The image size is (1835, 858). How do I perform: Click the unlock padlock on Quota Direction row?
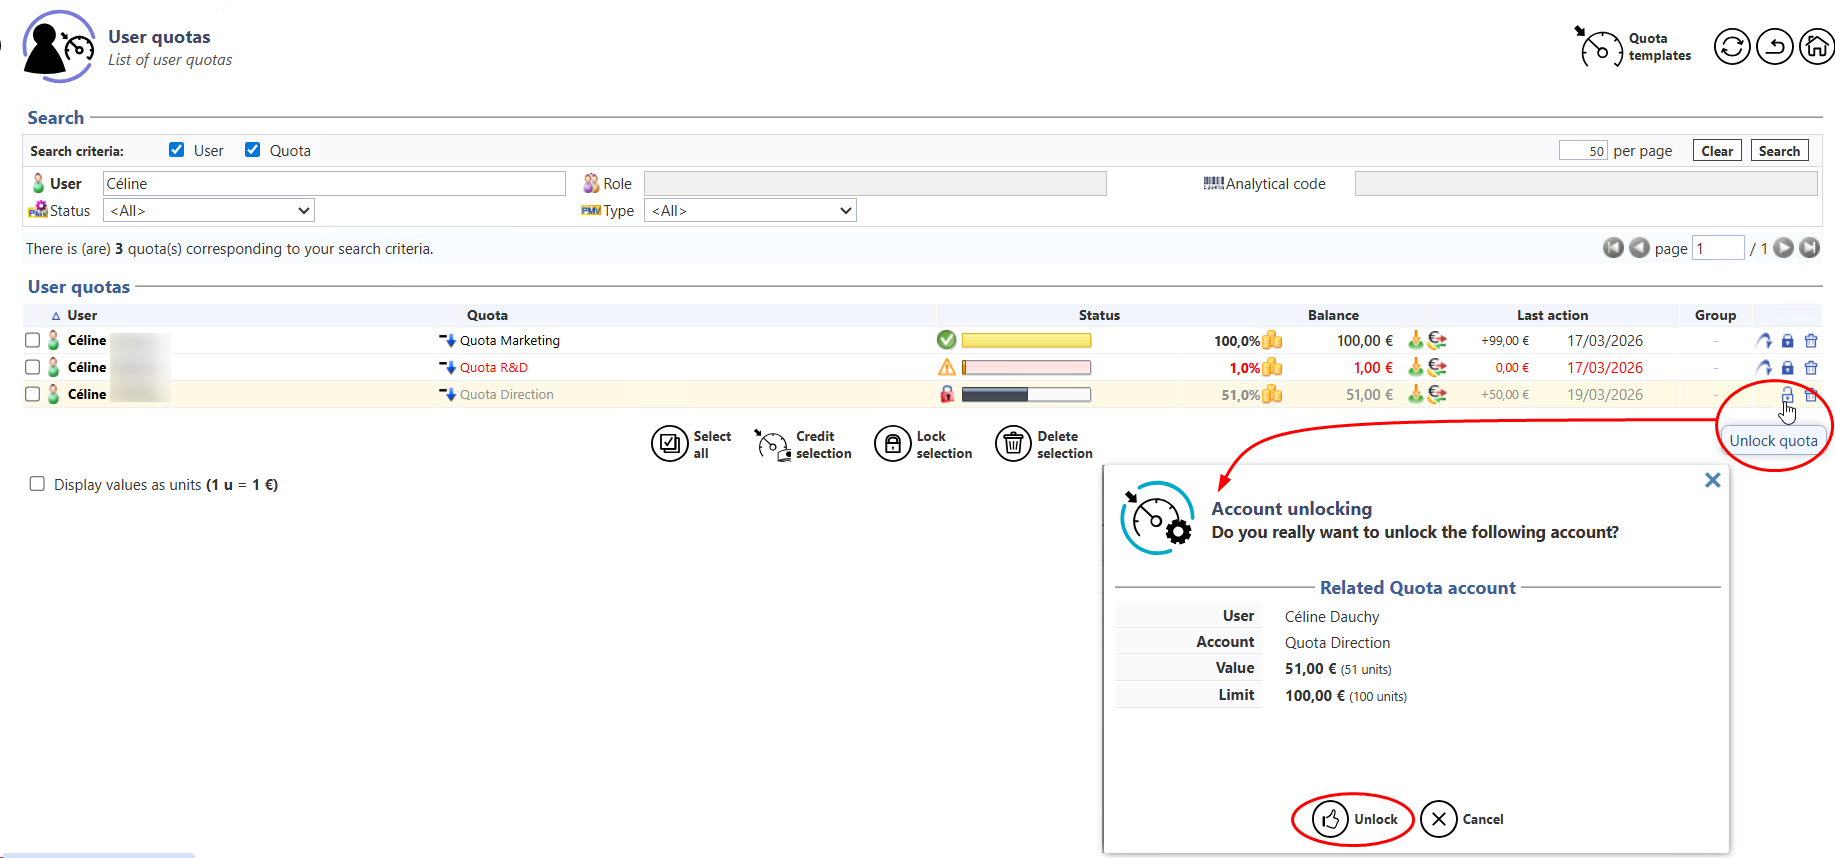(x=1787, y=395)
